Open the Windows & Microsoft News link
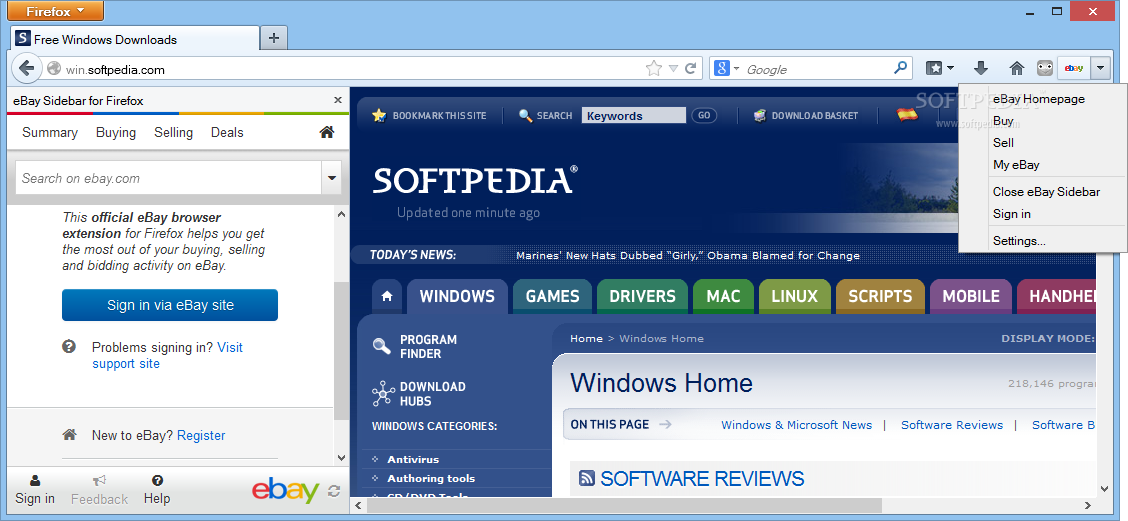 tap(796, 425)
